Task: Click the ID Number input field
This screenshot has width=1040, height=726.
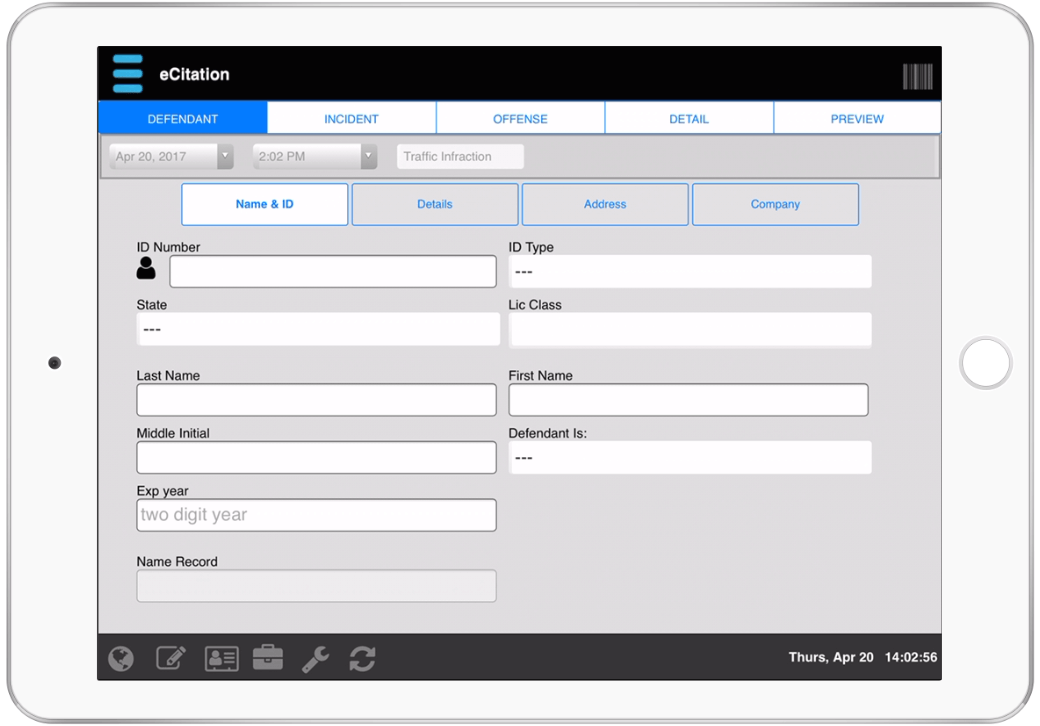Action: click(x=333, y=272)
